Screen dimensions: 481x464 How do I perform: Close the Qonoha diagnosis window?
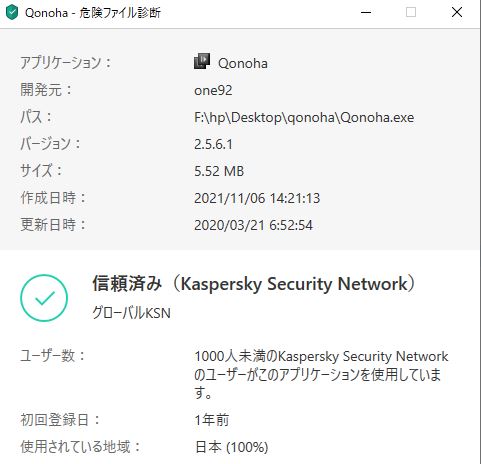tap(457, 13)
